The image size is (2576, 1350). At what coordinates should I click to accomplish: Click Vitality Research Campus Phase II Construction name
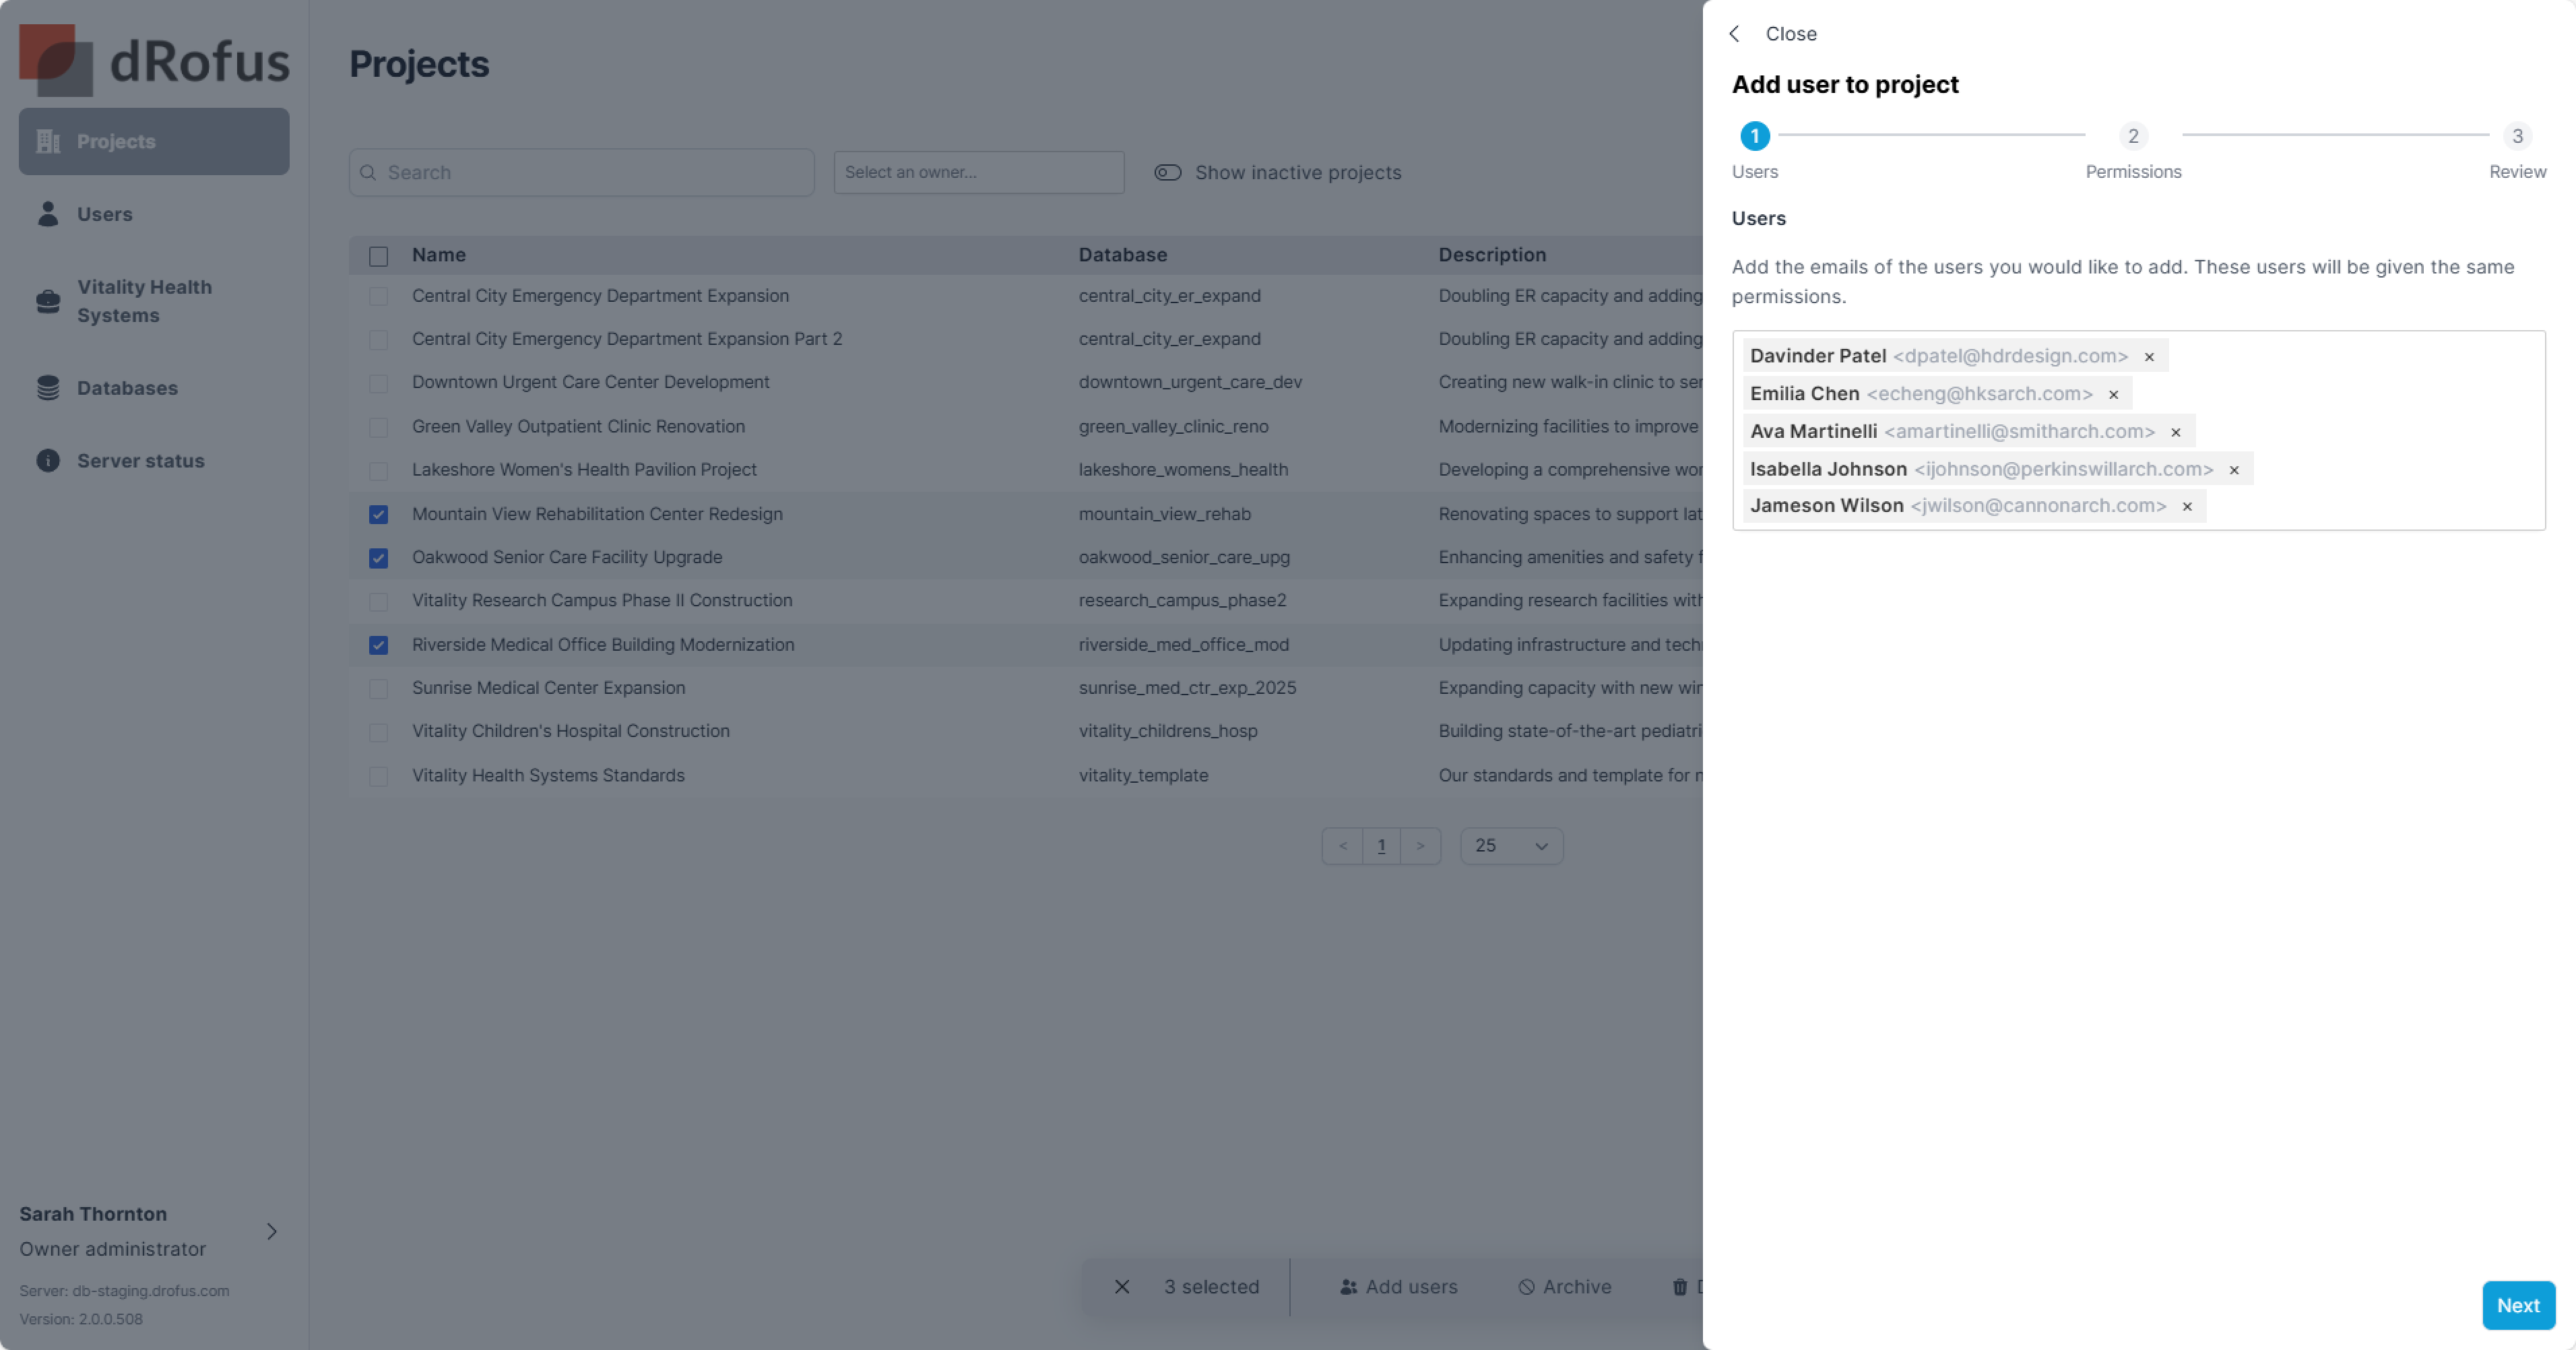[602, 600]
